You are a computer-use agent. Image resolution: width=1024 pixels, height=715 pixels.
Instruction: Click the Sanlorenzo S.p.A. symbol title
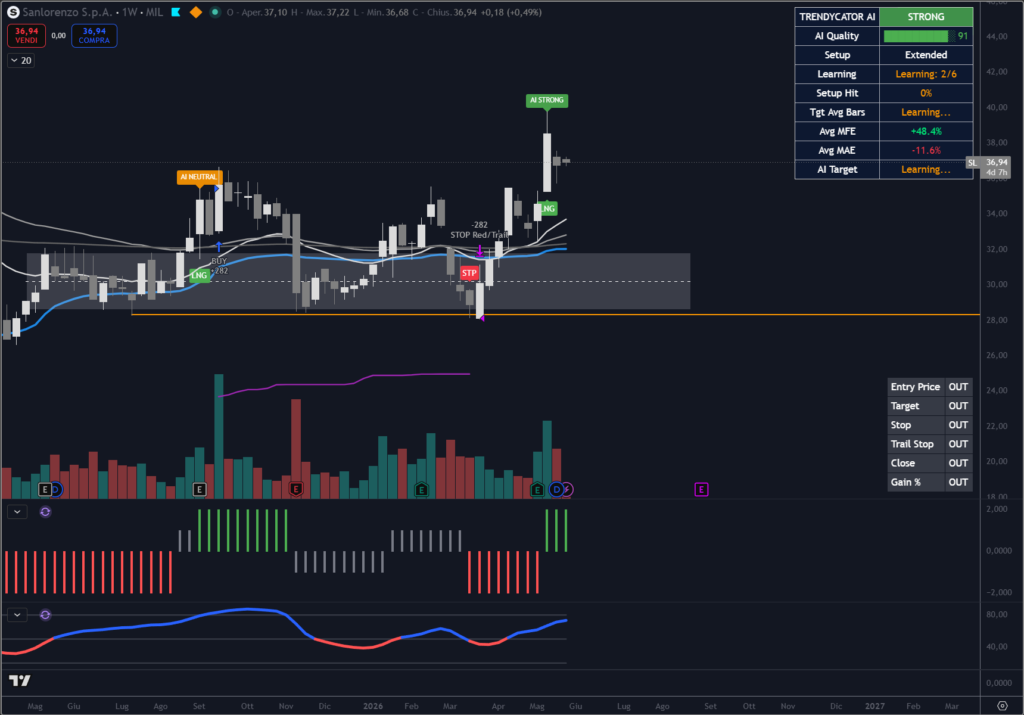click(x=67, y=12)
